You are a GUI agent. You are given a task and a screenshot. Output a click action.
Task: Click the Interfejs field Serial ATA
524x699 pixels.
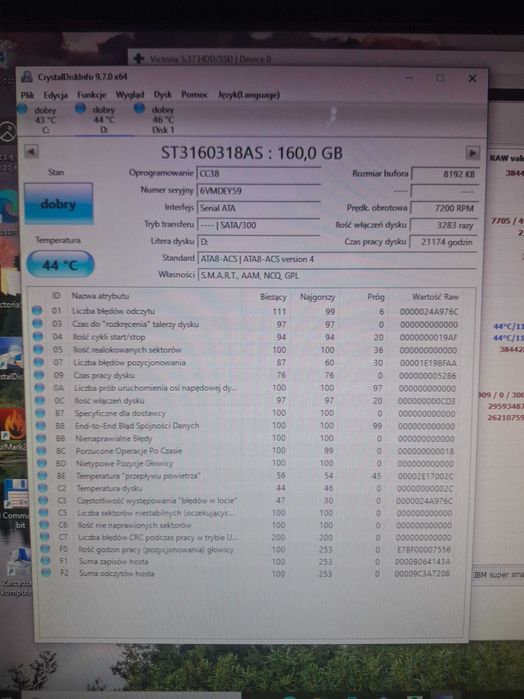coord(258,208)
